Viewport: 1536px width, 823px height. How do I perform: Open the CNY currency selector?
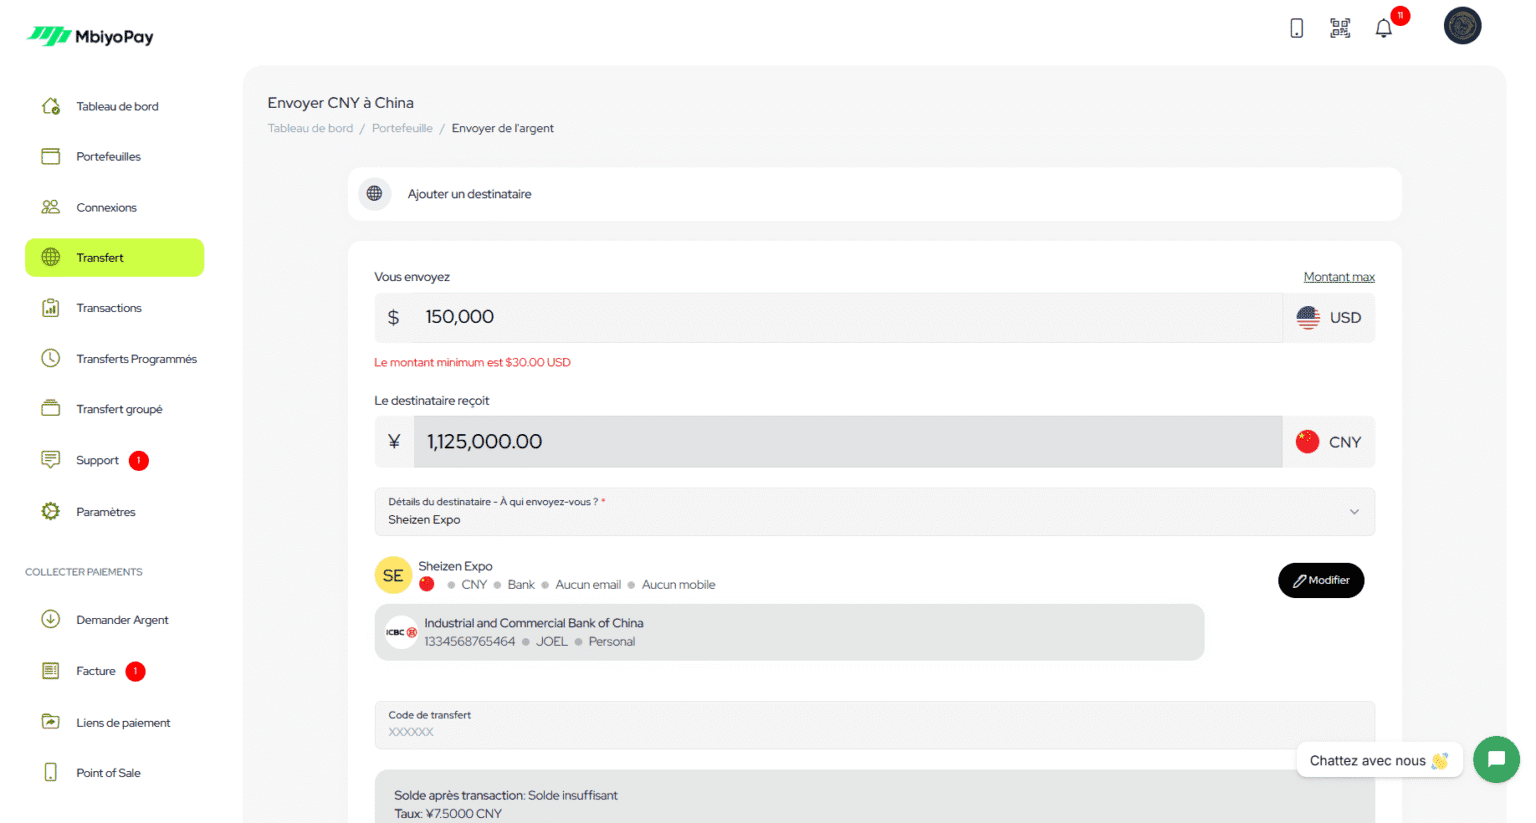click(x=1329, y=442)
